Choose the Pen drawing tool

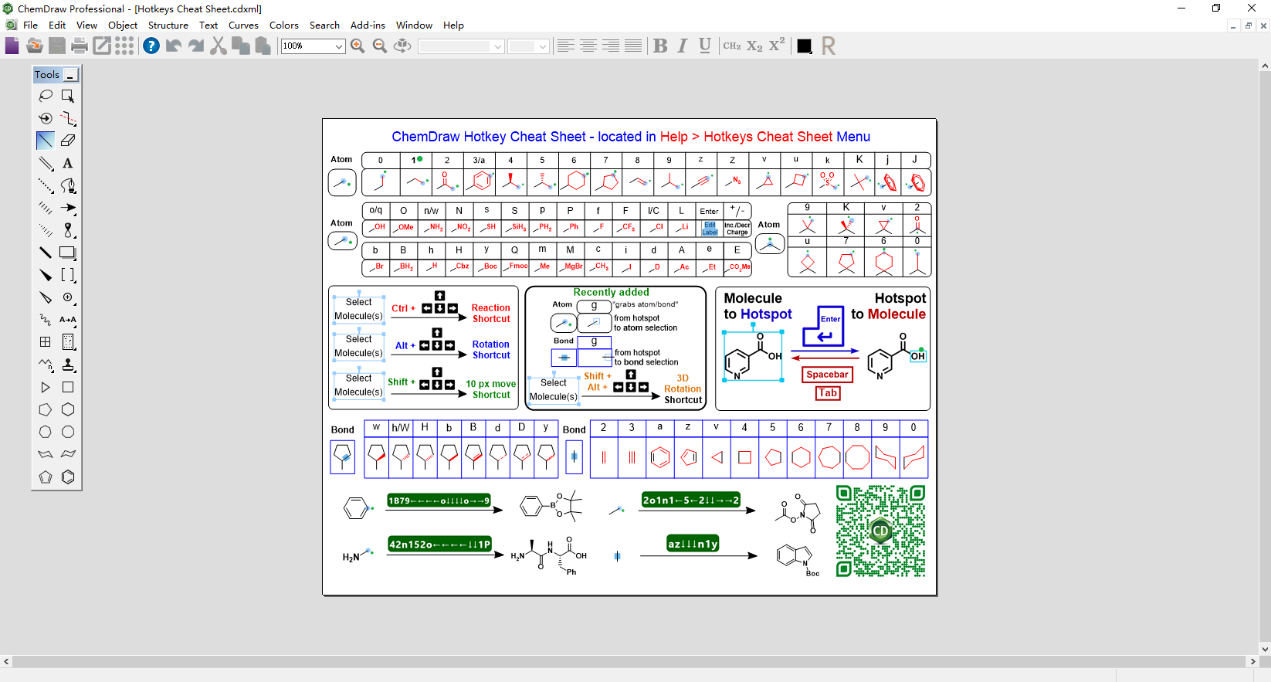coord(68,186)
